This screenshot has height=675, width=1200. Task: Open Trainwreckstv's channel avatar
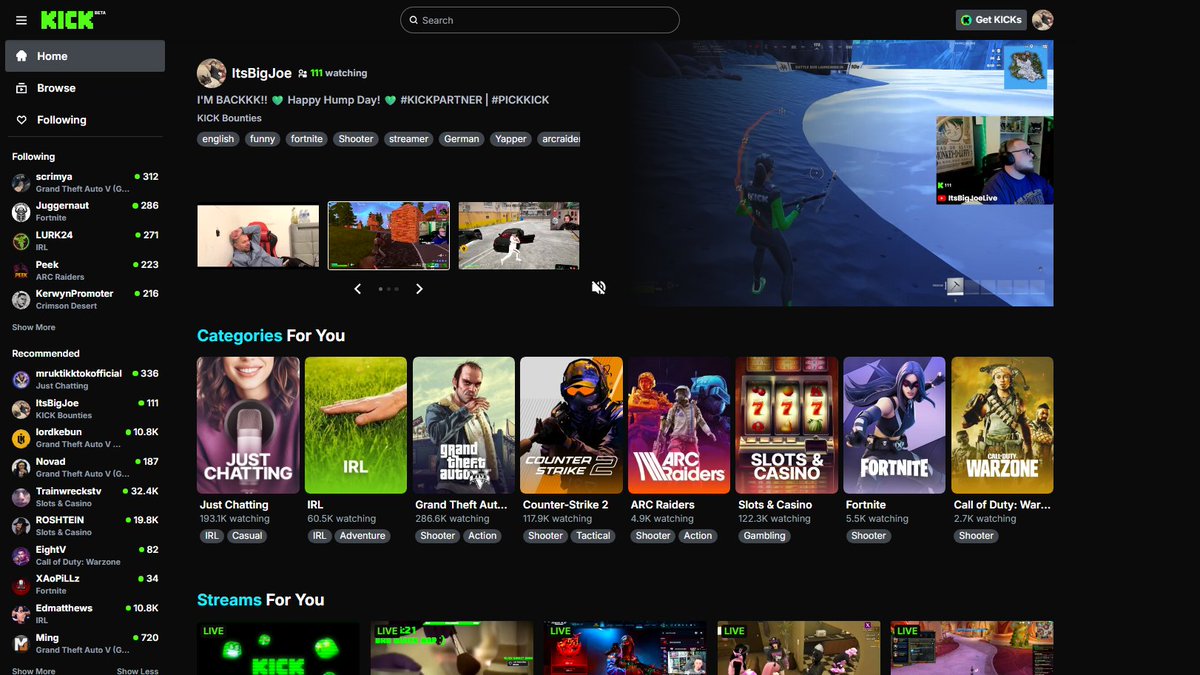[21, 497]
